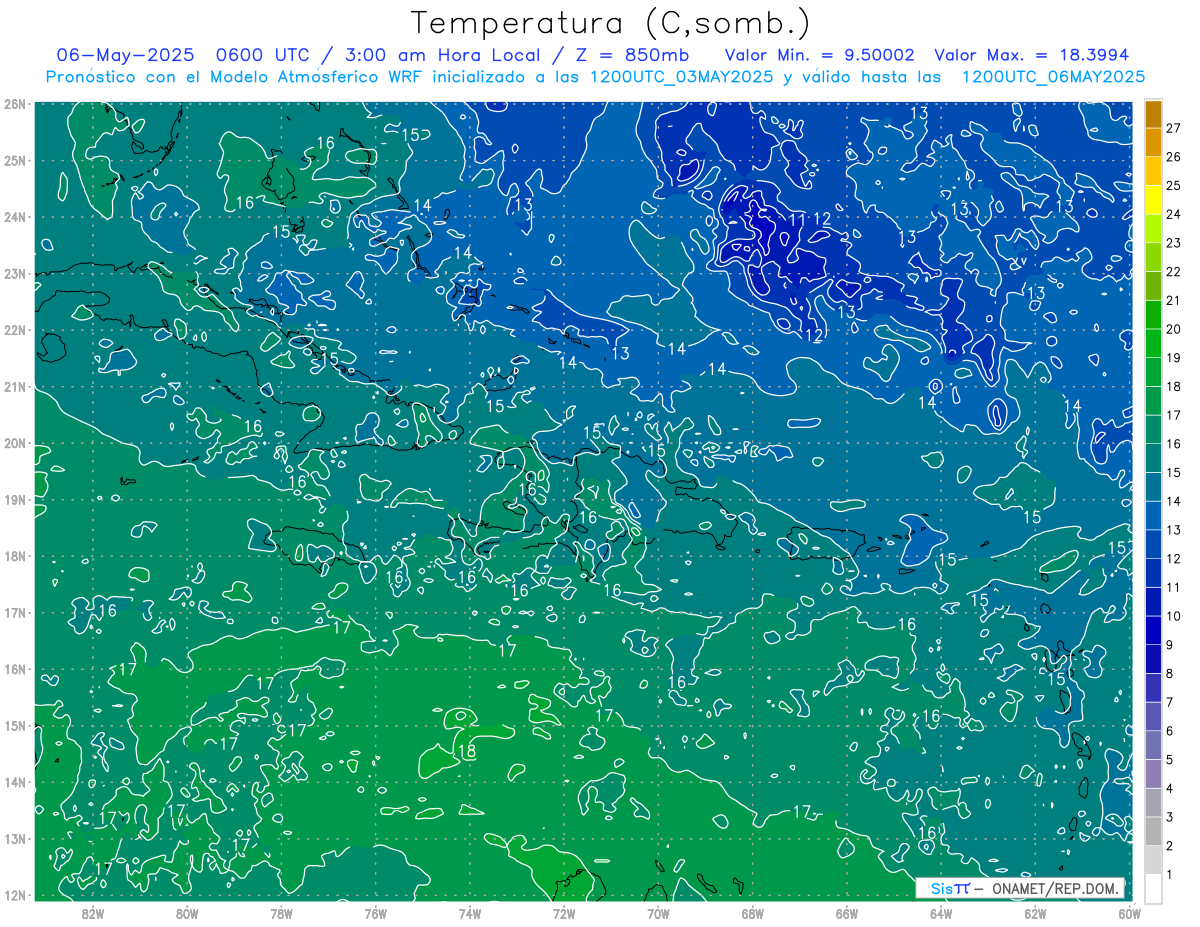
Task: Click the "78W" longitude axis label
Action: point(281,913)
